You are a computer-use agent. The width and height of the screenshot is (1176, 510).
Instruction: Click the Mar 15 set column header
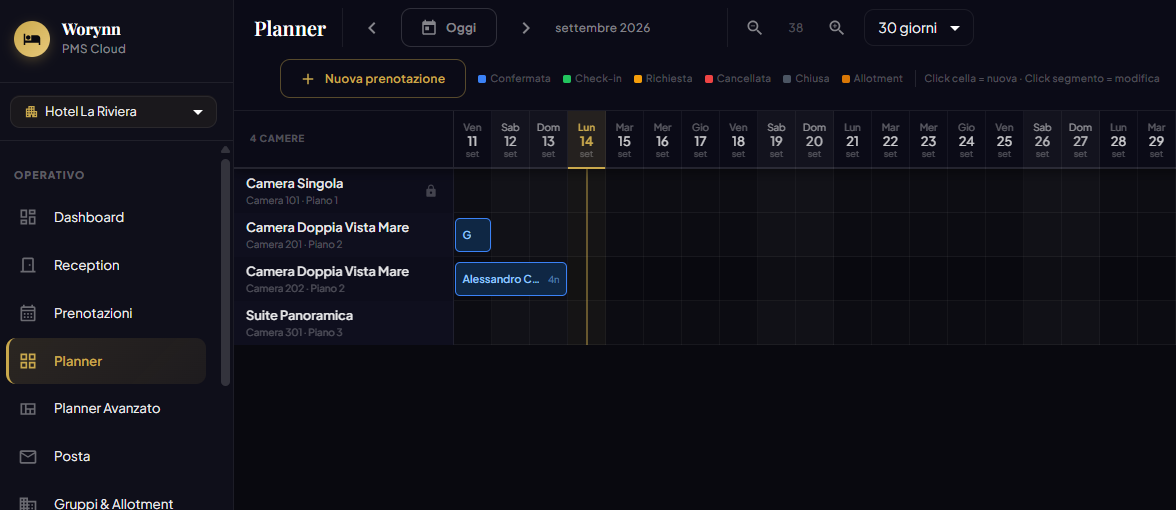pos(625,140)
